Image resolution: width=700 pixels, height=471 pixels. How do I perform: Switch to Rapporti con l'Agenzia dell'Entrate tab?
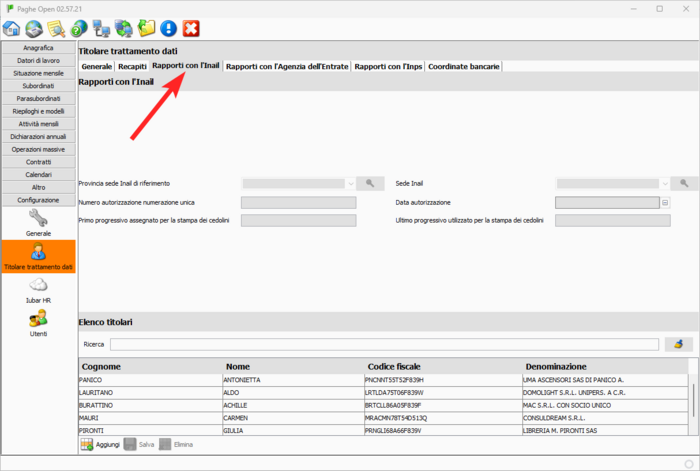tap(287, 66)
